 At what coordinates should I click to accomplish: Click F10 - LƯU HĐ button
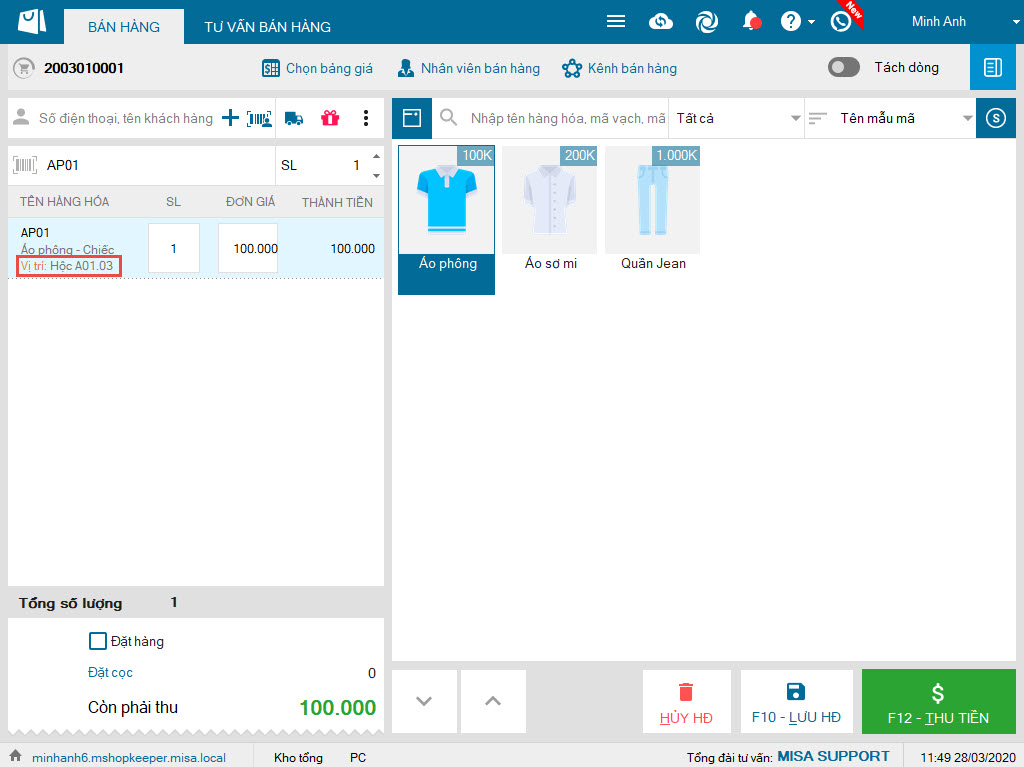pyautogui.click(x=796, y=701)
